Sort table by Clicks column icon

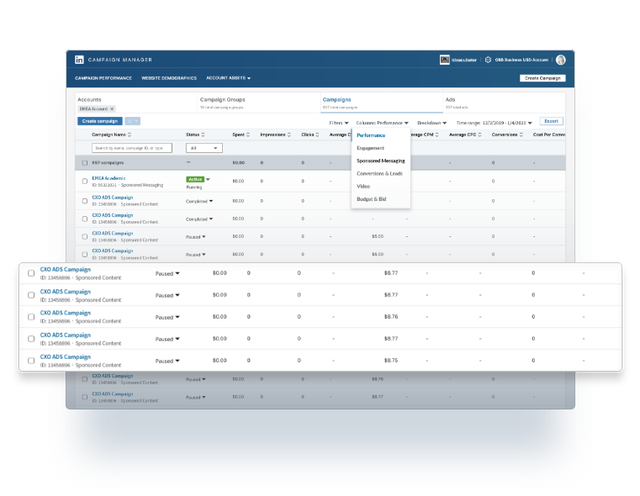click(320, 134)
